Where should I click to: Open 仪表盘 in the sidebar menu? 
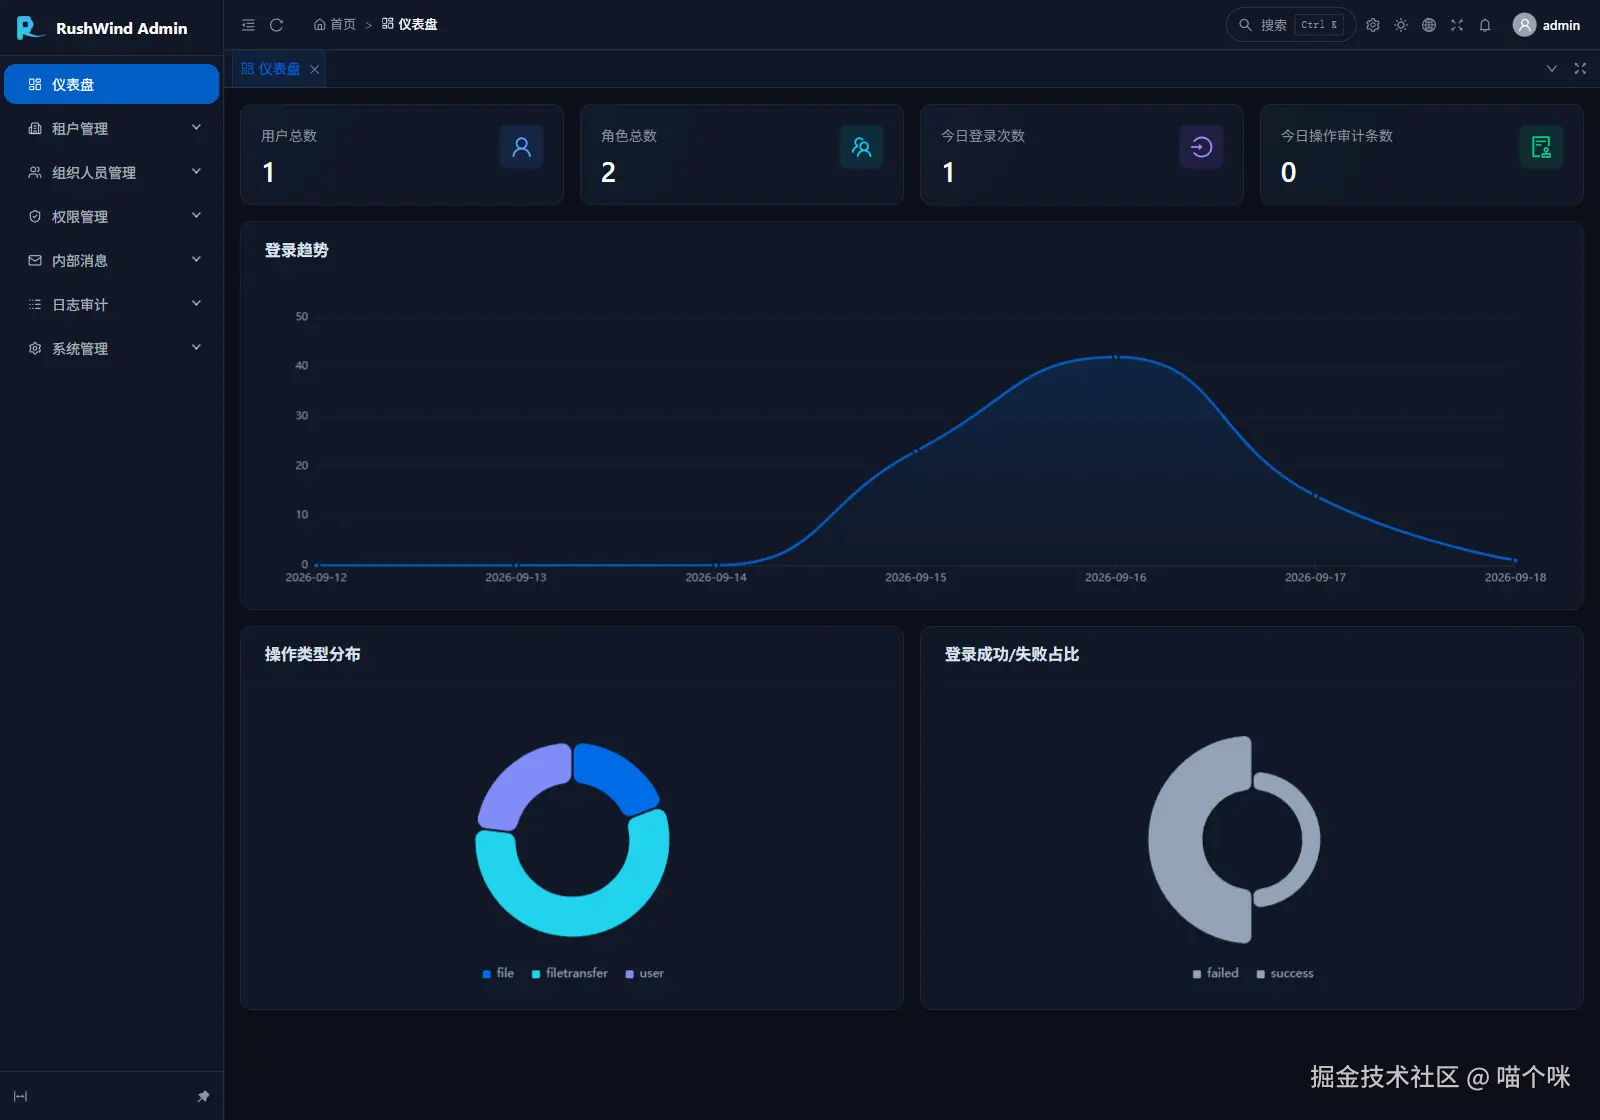(111, 84)
